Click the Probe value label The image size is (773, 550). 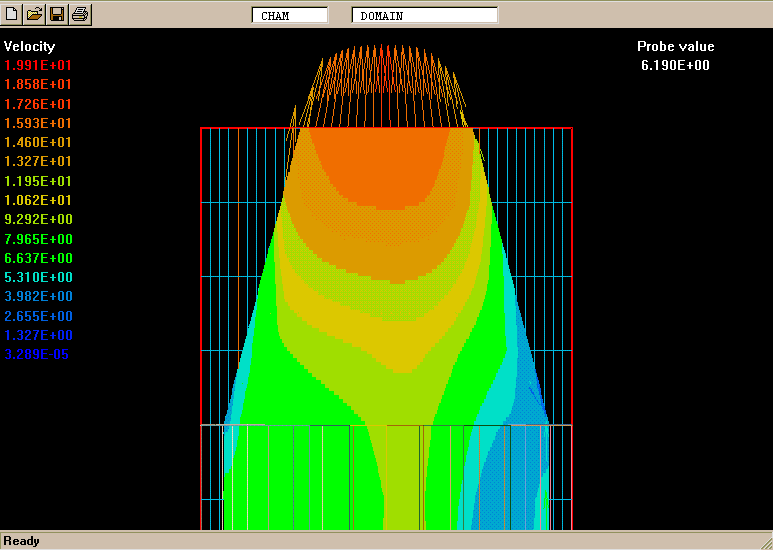(x=676, y=46)
